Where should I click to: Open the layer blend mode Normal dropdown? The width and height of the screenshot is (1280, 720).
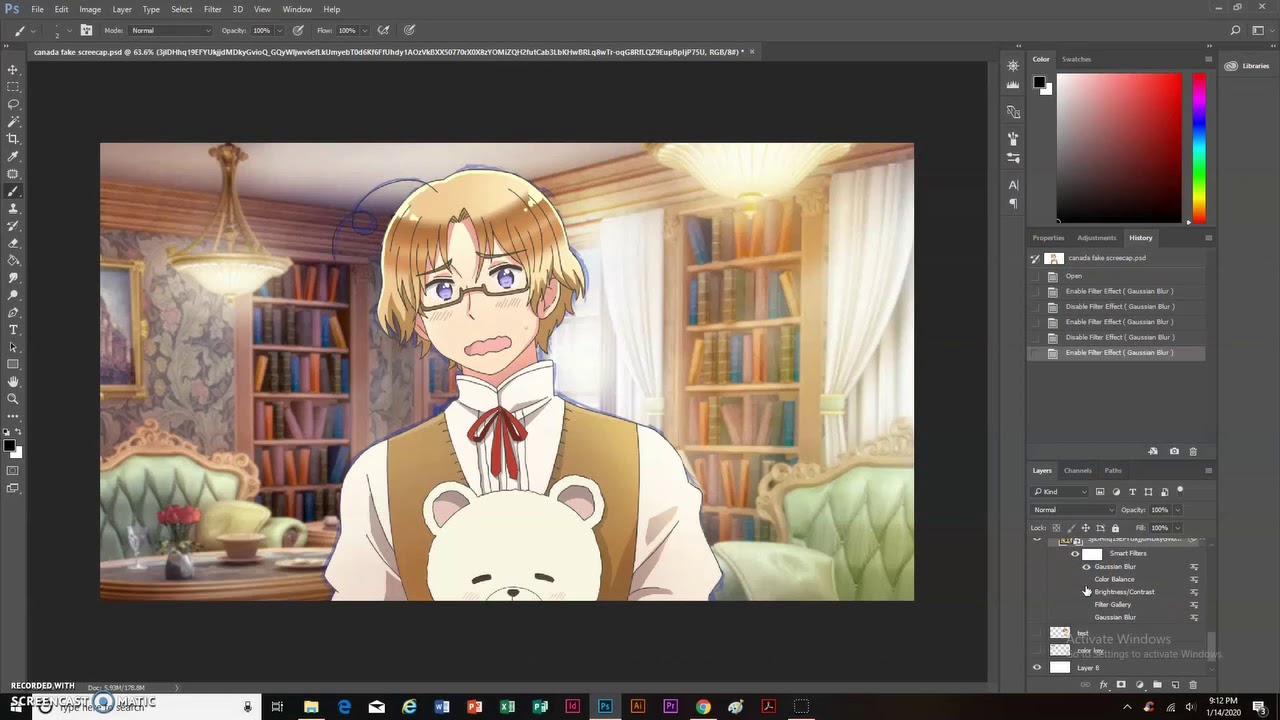(x=1073, y=510)
